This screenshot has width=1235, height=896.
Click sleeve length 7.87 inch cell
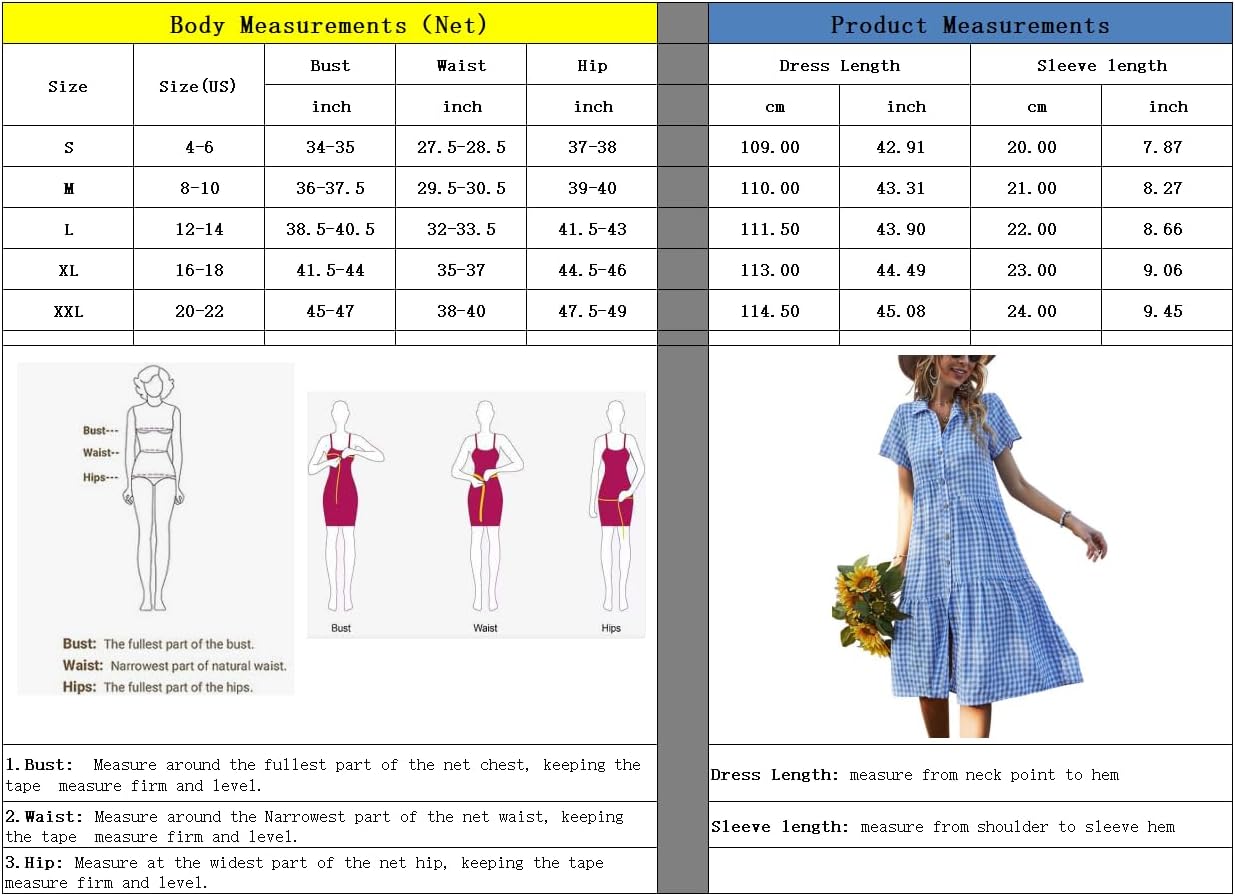pos(1167,147)
